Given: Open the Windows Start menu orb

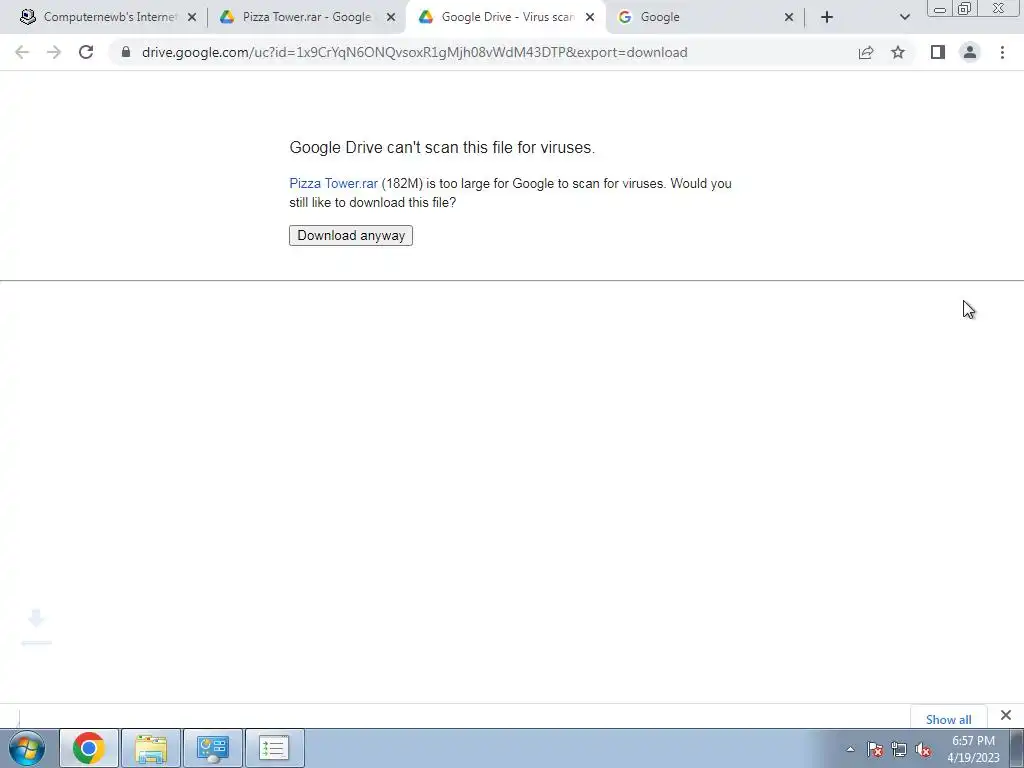Looking at the screenshot, I should (27, 748).
